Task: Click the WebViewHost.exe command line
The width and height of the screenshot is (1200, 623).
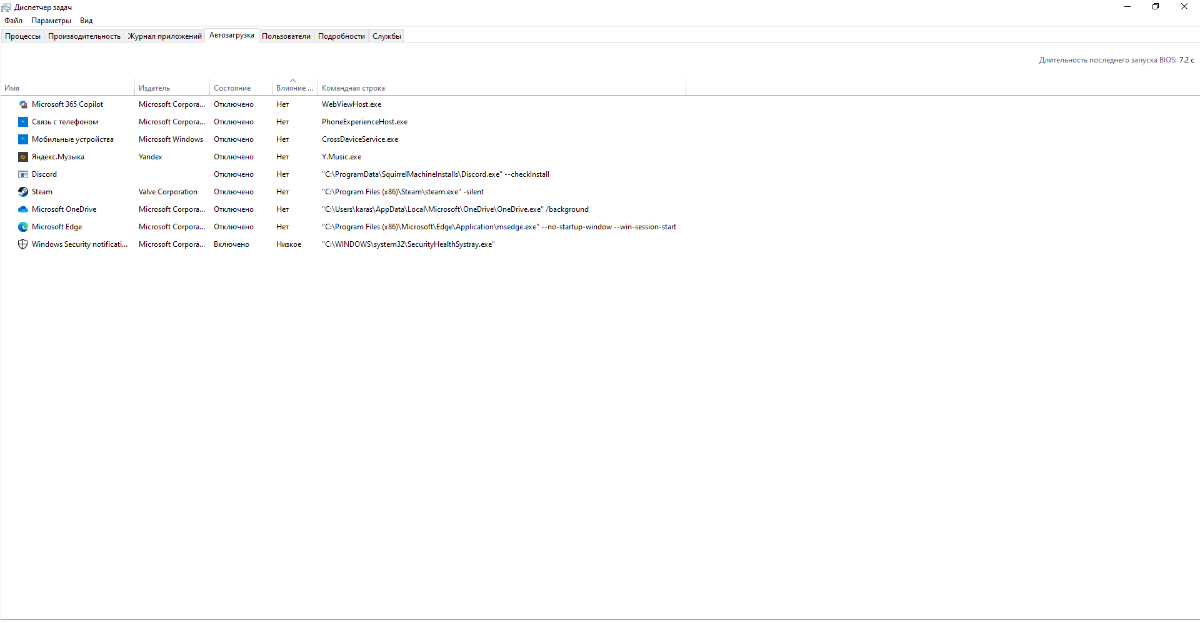Action: click(352, 104)
